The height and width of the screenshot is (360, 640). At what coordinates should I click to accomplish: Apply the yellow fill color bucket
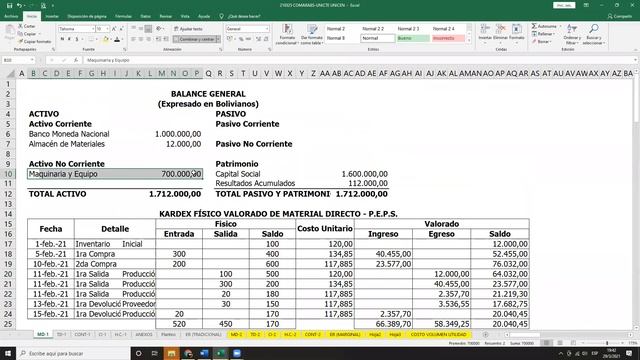click(x=106, y=39)
